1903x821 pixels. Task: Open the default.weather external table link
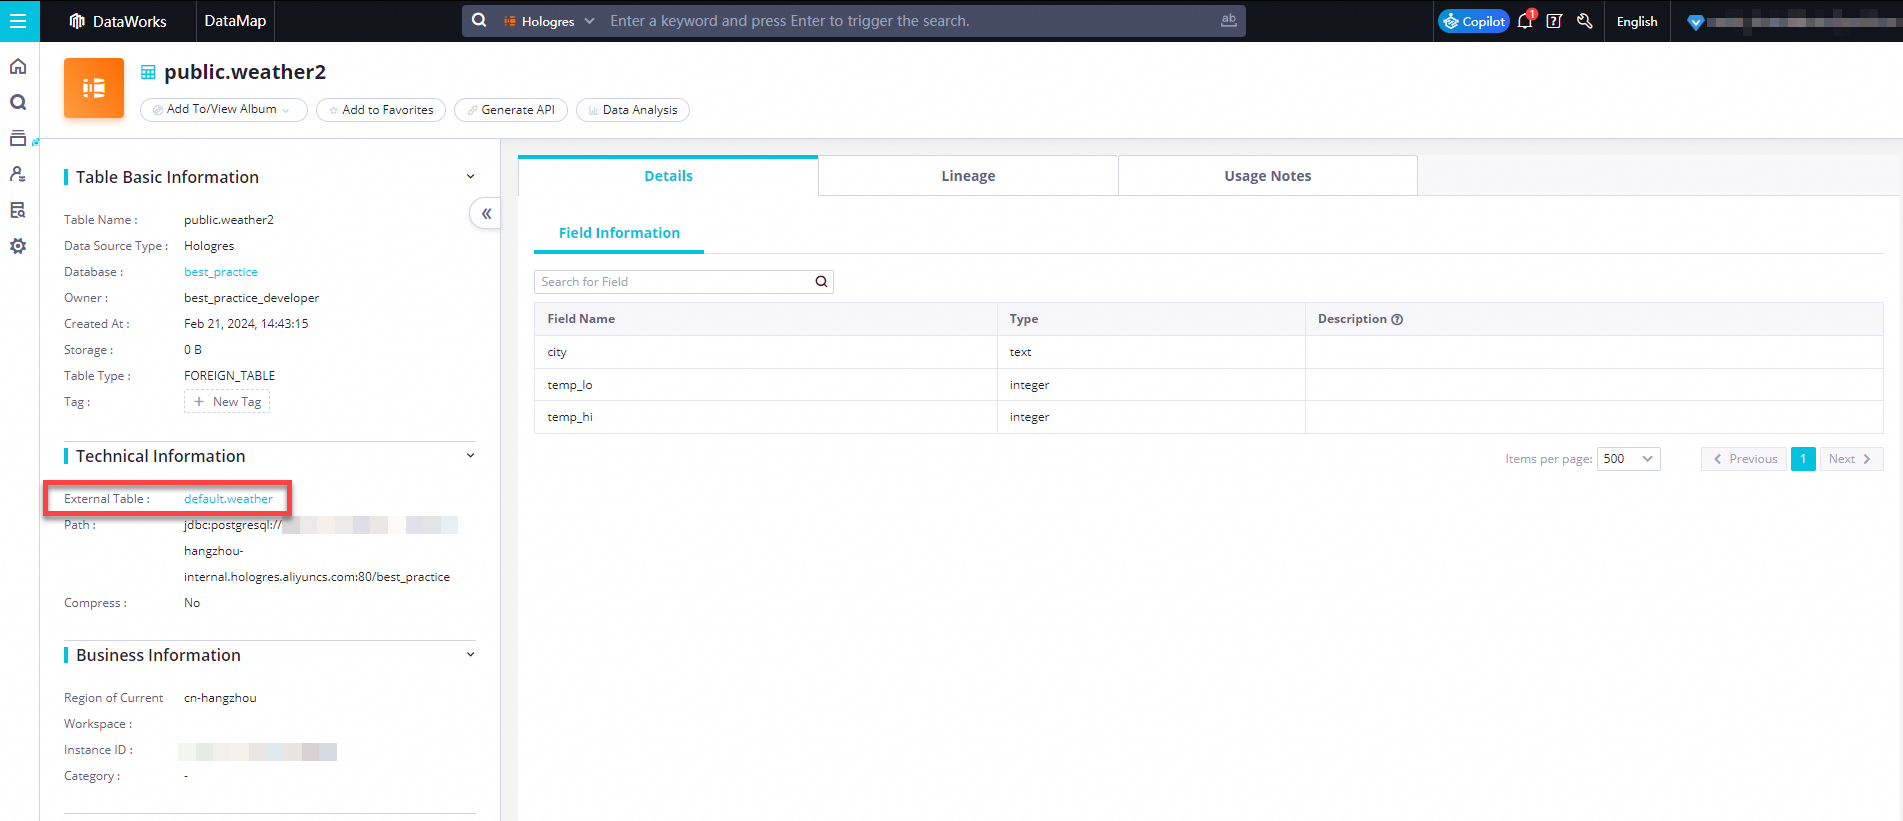[228, 499]
